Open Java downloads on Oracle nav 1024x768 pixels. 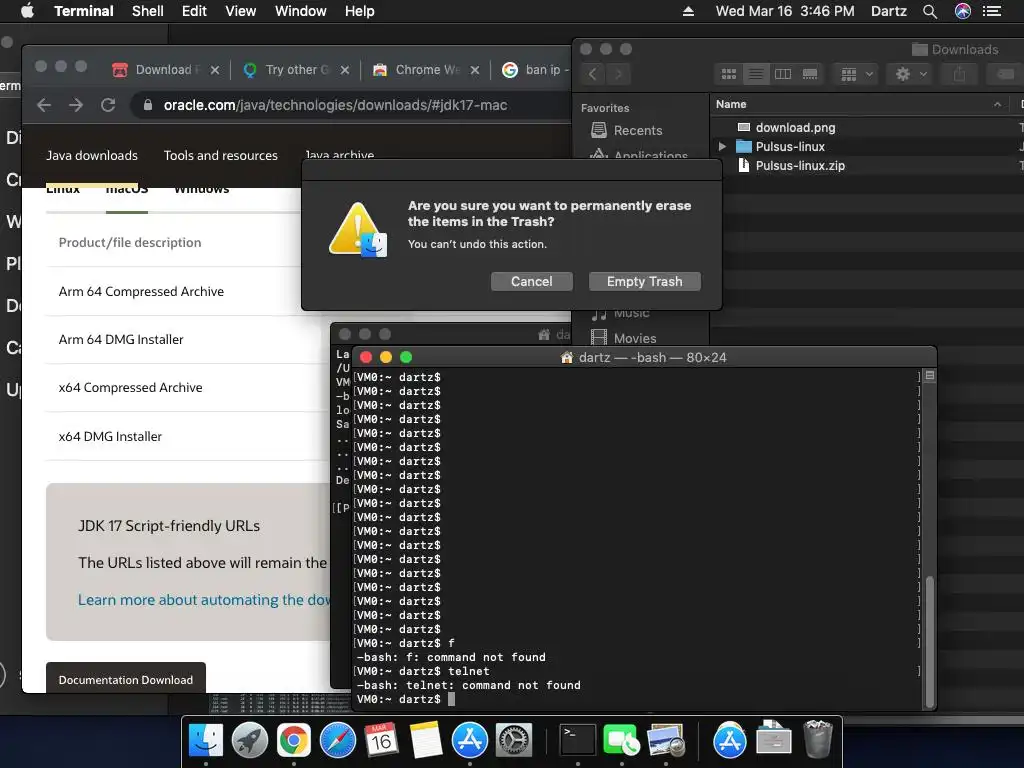[92, 155]
